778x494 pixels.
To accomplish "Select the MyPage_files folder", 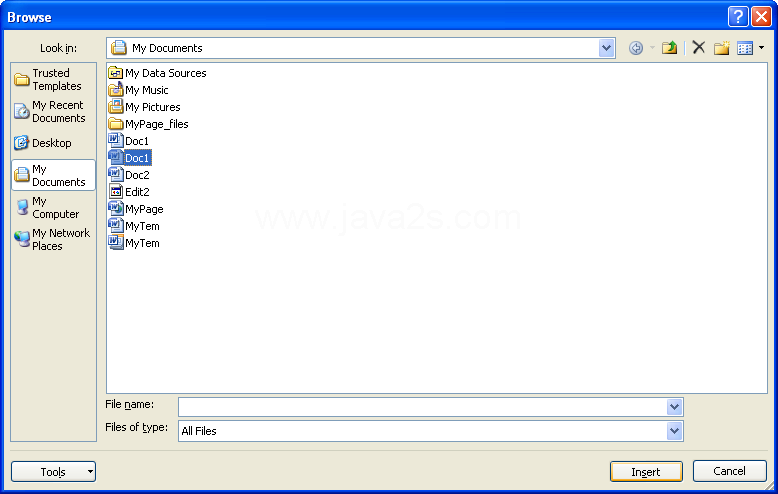I will click(x=148, y=124).
